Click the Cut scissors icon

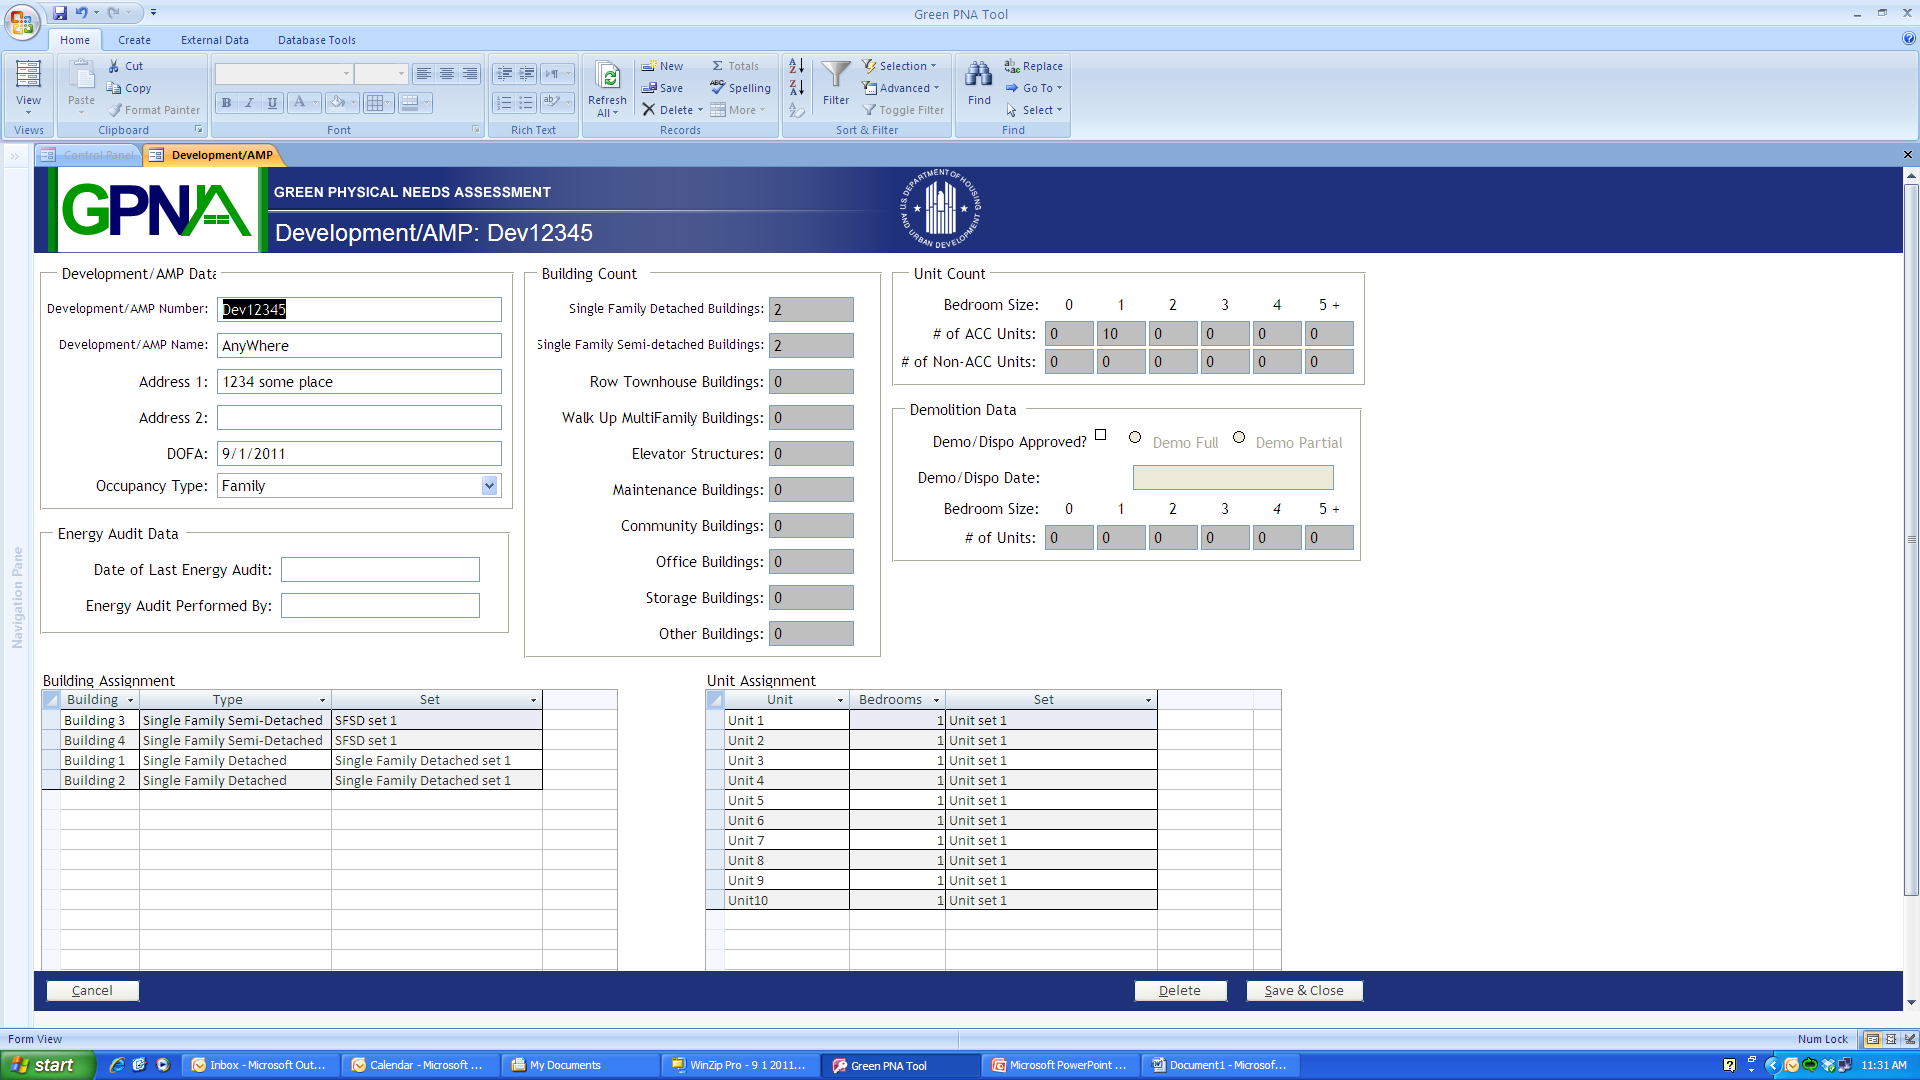(x=114, y=66)
